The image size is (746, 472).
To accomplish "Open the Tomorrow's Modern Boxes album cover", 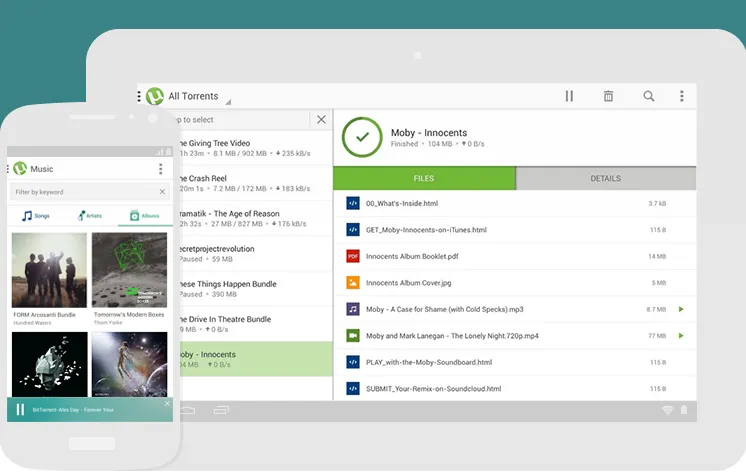I will (129, 270).
